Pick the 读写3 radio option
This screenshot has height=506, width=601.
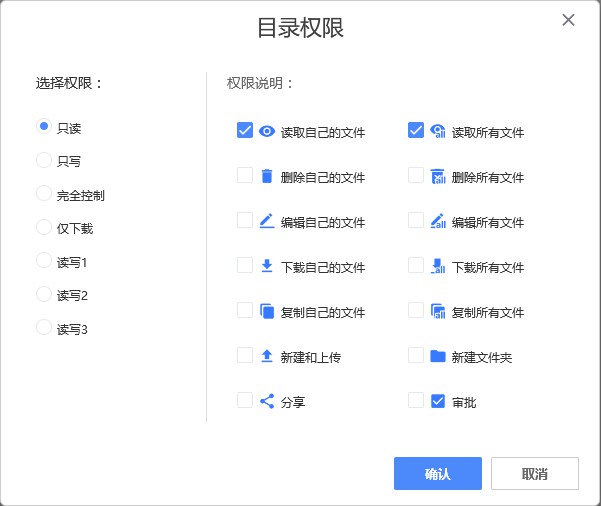click(44, 327)
